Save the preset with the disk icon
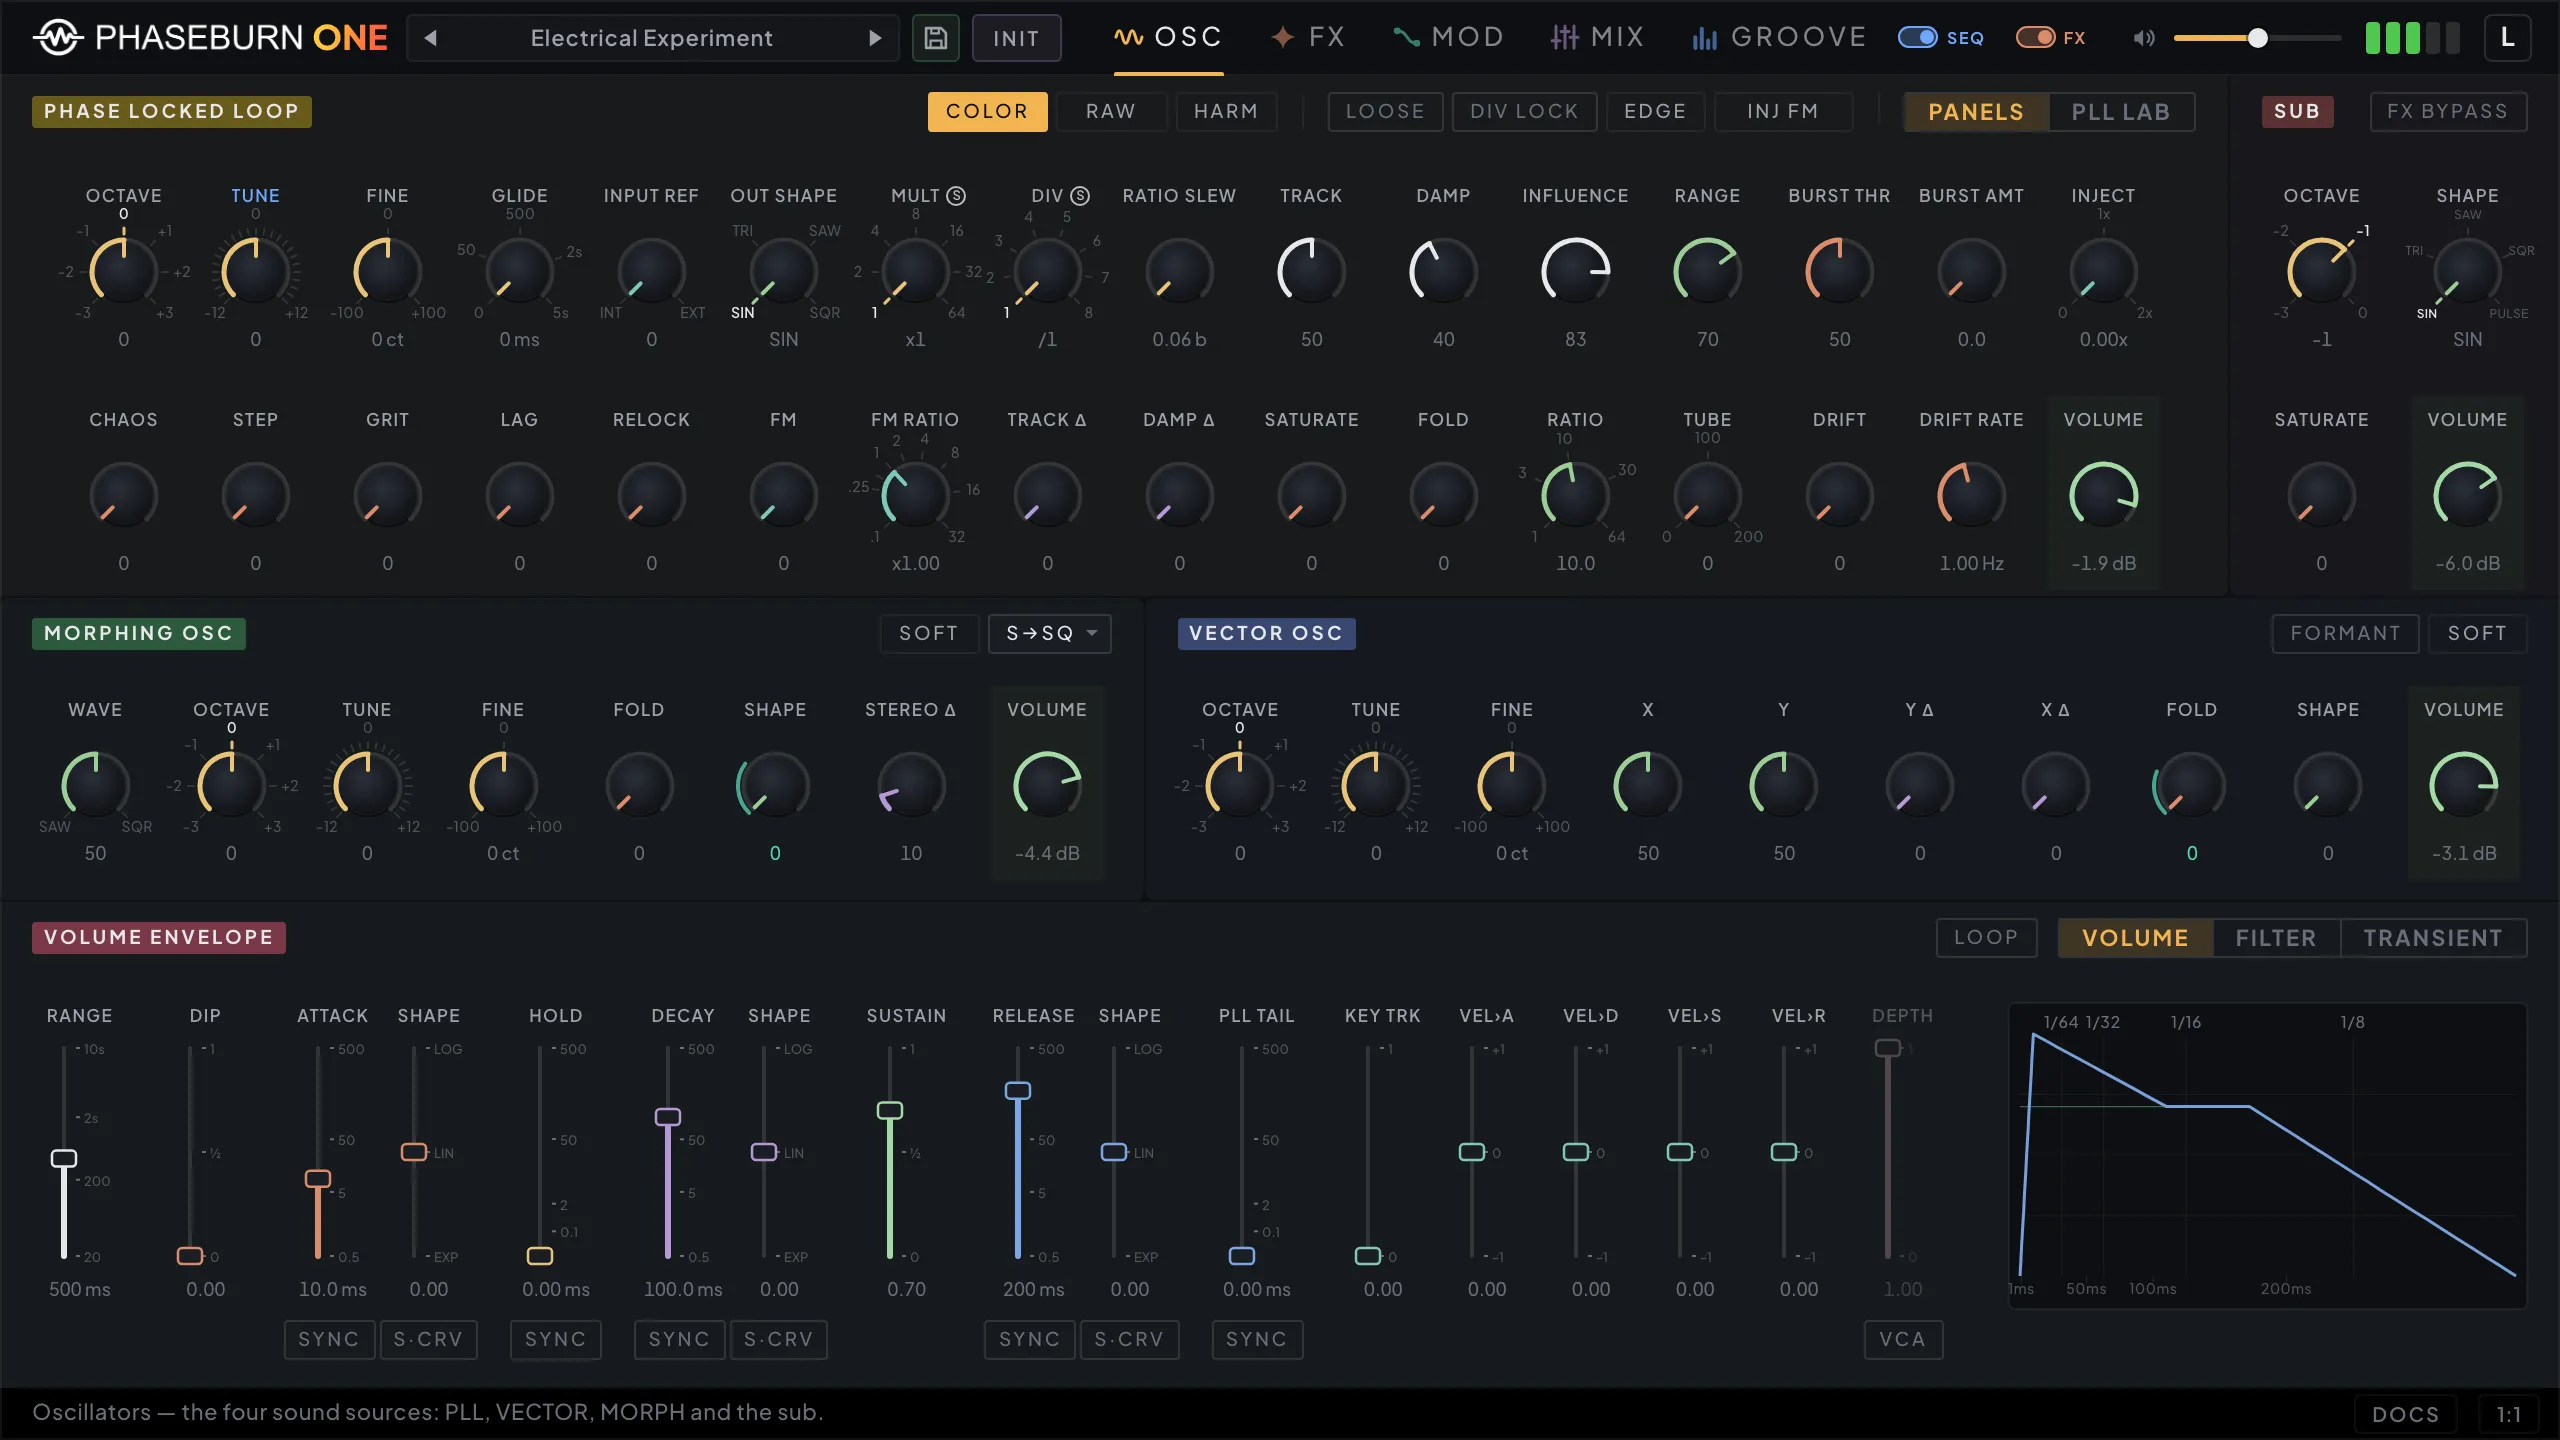Viewport: 2560px width, 1440px height. [x=935, y=38]
